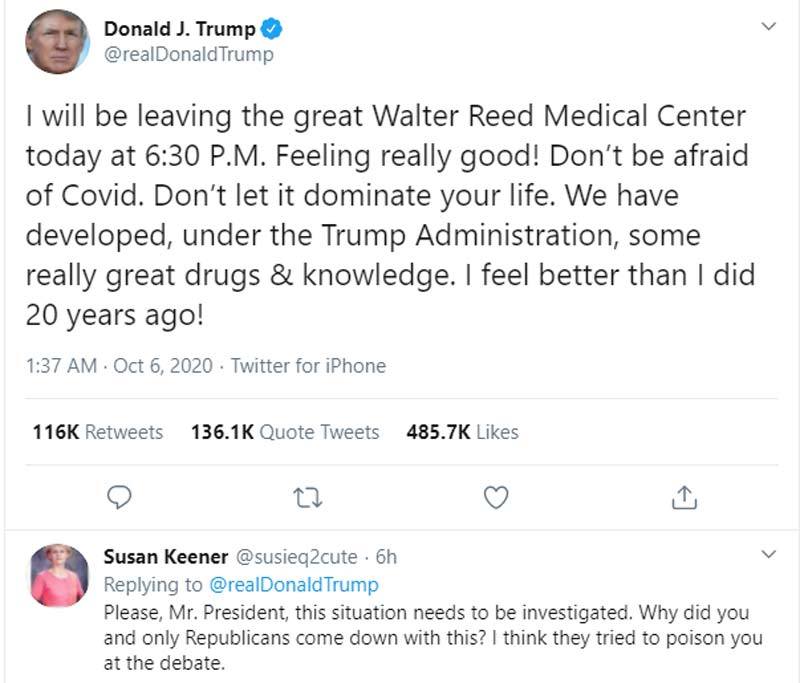Click the Donald J. Trump display name
The width and height of the screenshot is (800, 683).
pyautogui.click(x=180, y=30)
